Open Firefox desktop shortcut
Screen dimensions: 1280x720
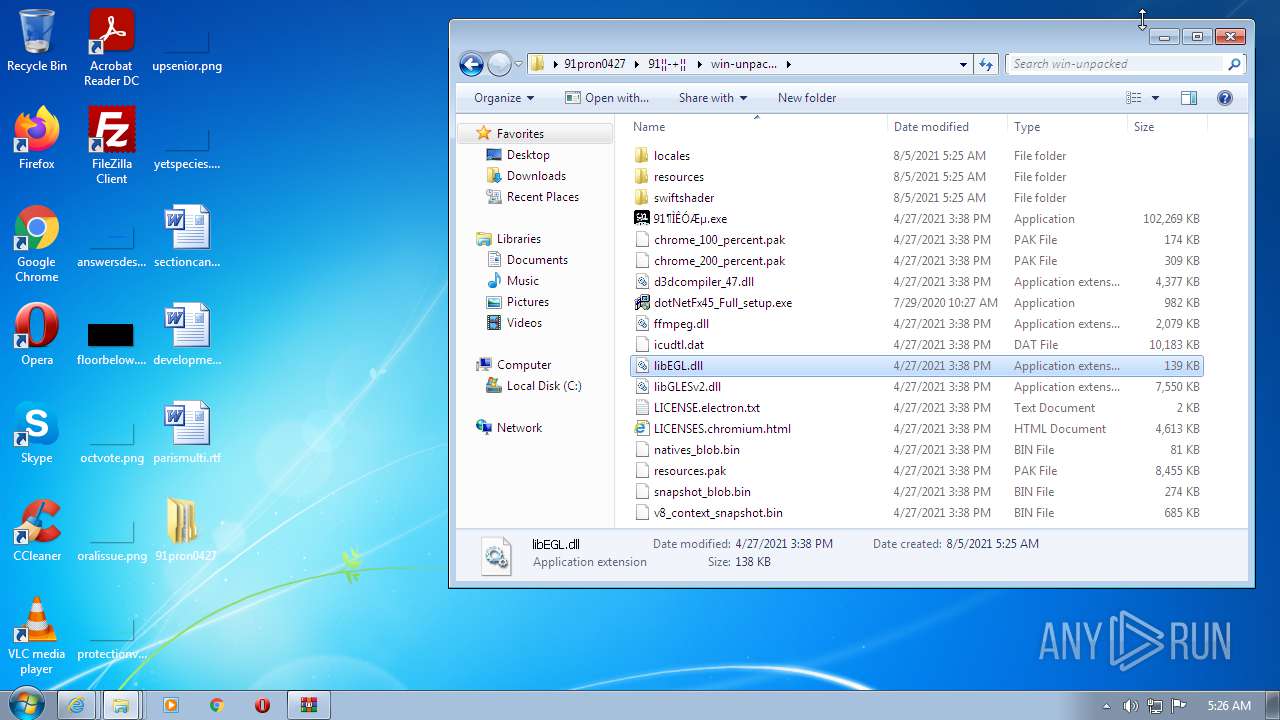(x=37, y=139)
